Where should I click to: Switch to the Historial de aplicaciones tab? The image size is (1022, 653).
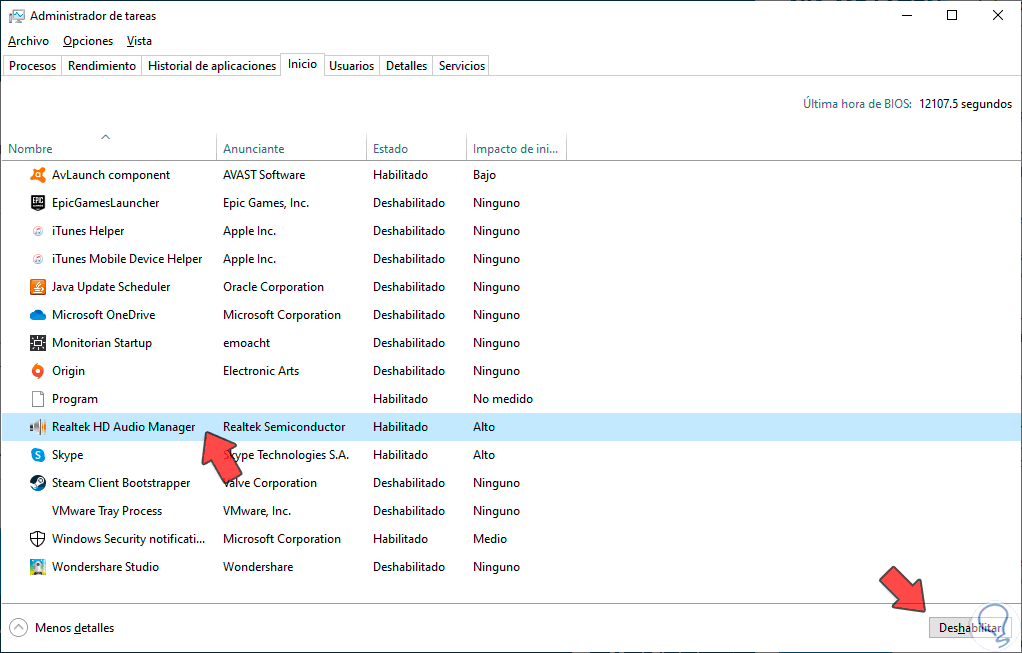[x=212, y=66]
